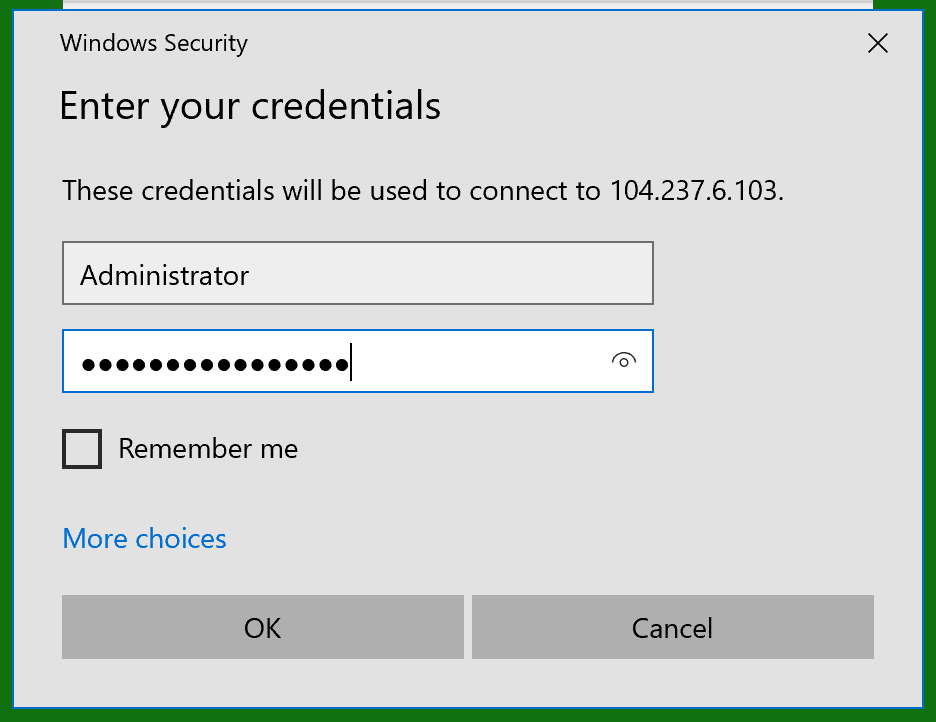Click the Administrator username field
This screenshot has height=722, width=936.
click(358, 273)
